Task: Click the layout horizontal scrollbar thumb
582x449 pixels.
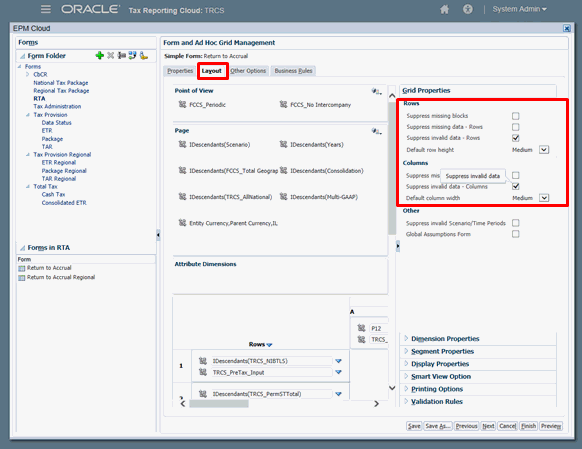Action: tap(219, 403)
